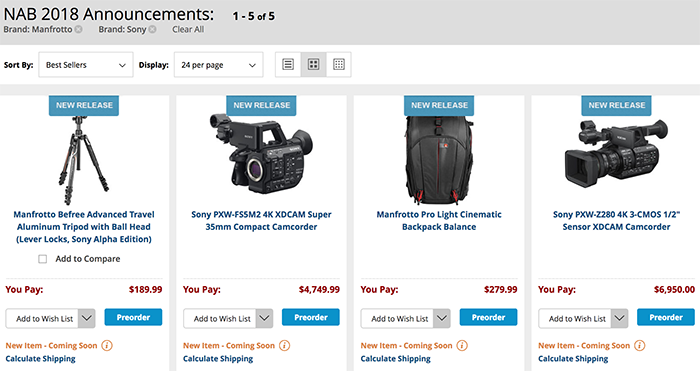
Task: Choose the dense small grid view icon
Action: (x=339, y=65)
